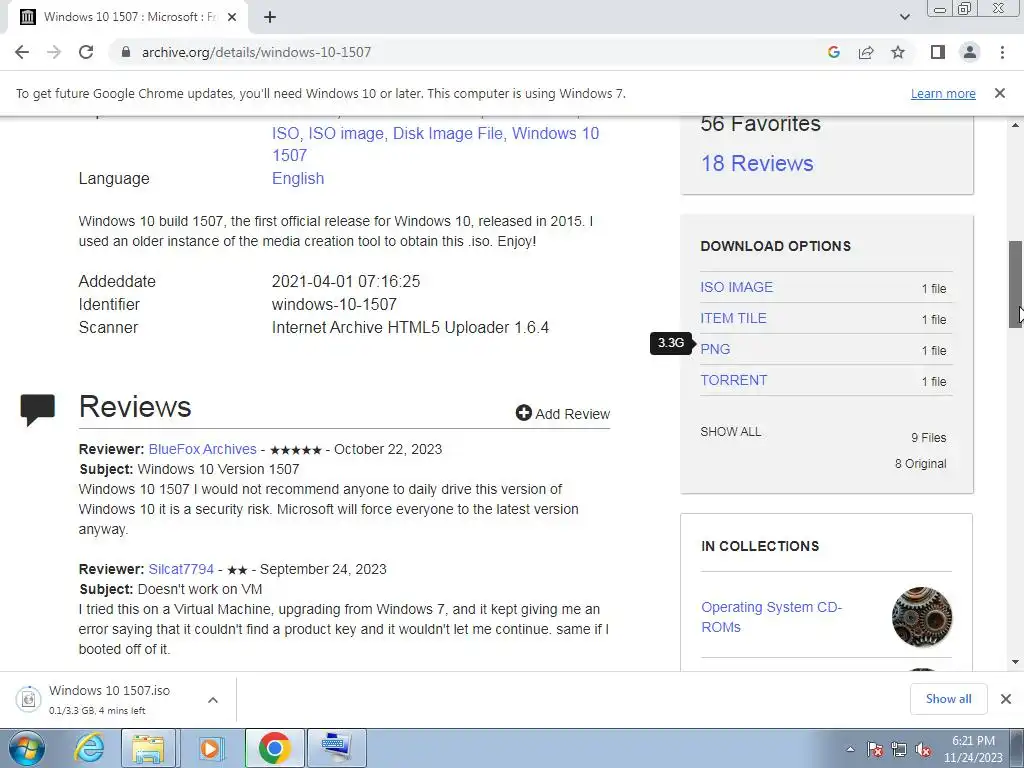Go back with the browser back arrow
1024x768 pixels.
tap(22, 52)
